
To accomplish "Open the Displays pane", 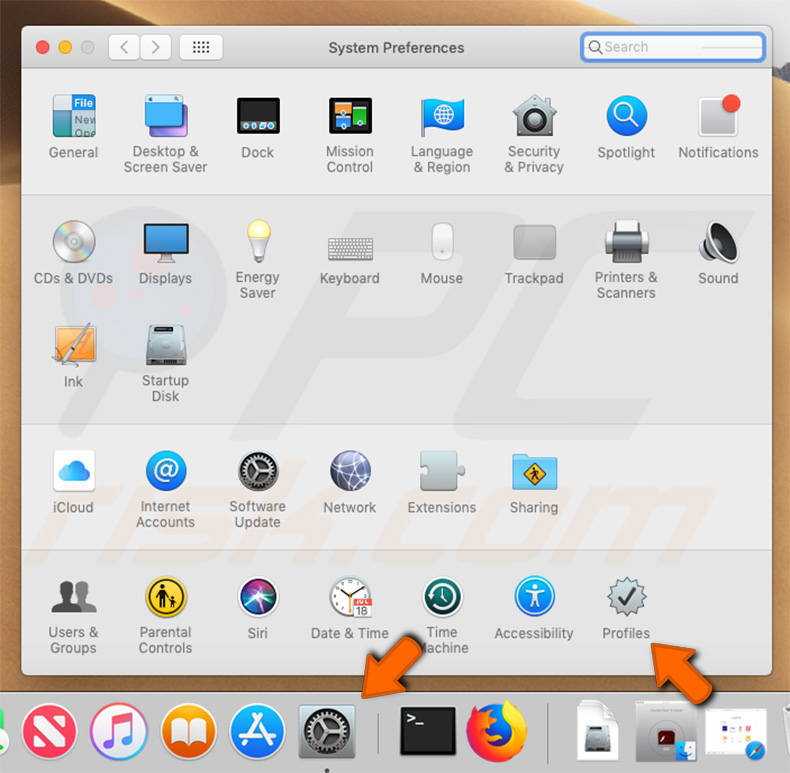I will pyautogui.click(x=166, y=242).
